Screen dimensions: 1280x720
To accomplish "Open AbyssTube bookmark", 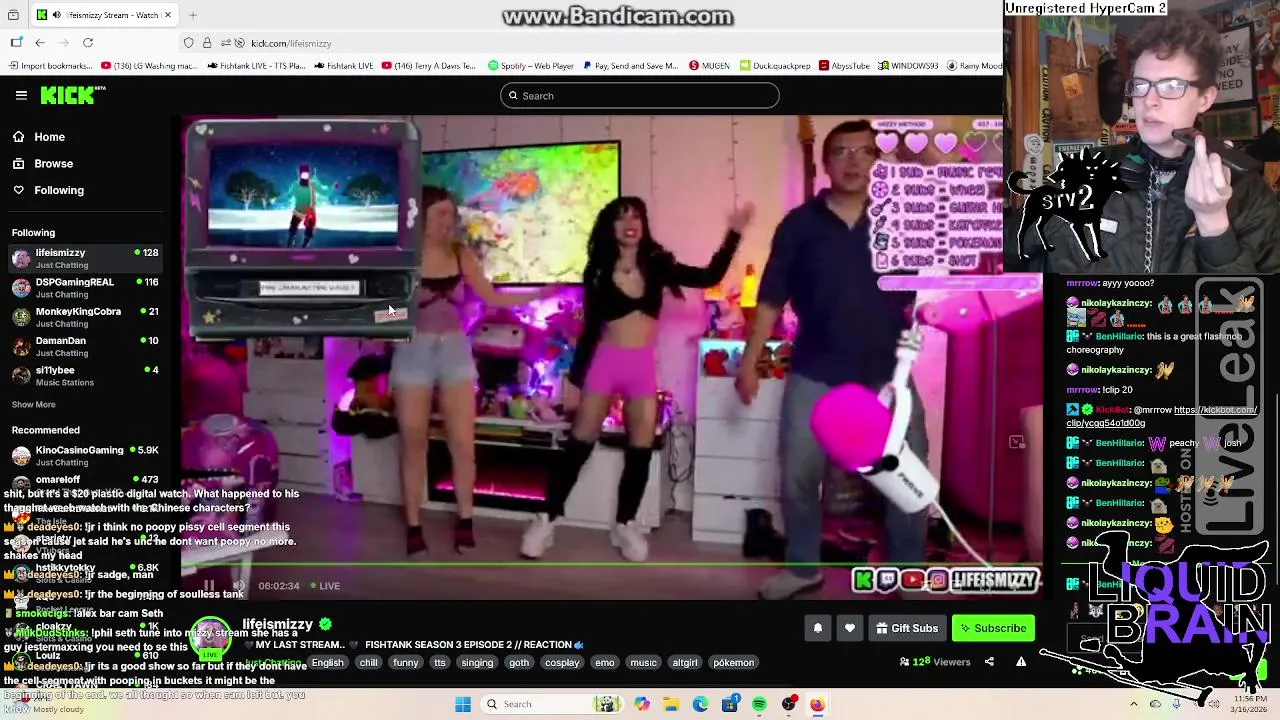I will click(844, 66).
